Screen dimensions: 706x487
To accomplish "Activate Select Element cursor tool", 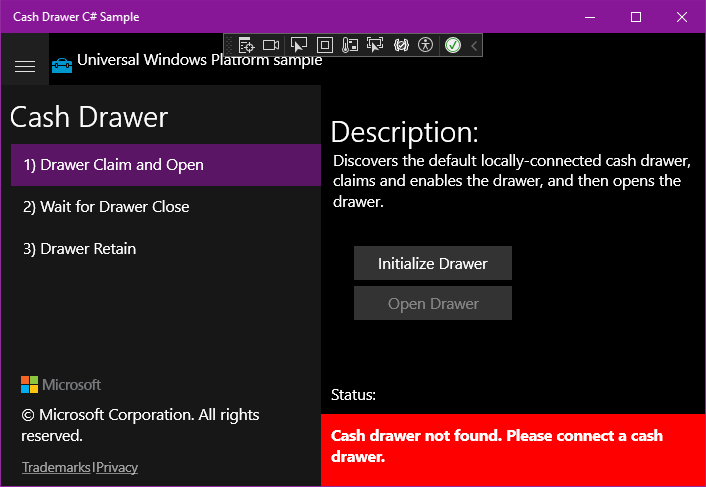I will point(299,45).
